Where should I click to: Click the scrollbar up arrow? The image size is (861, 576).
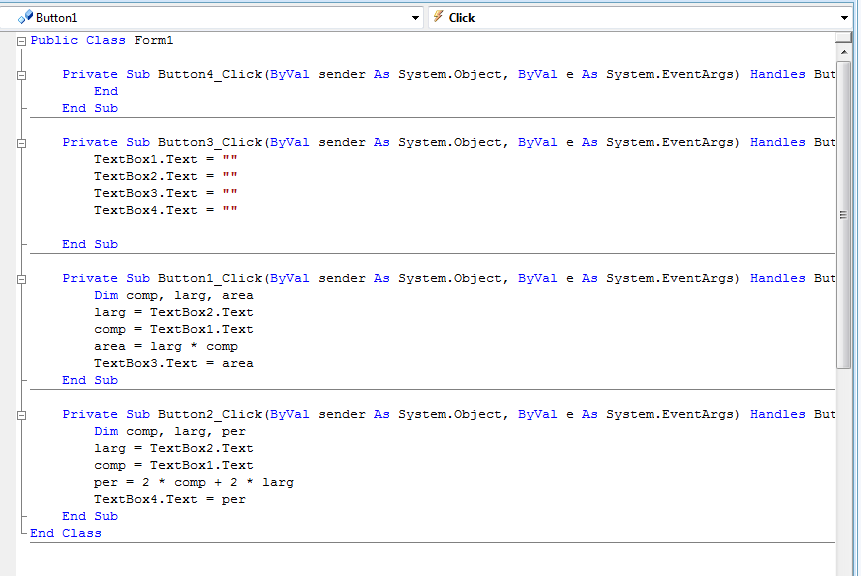click(843, 52)
